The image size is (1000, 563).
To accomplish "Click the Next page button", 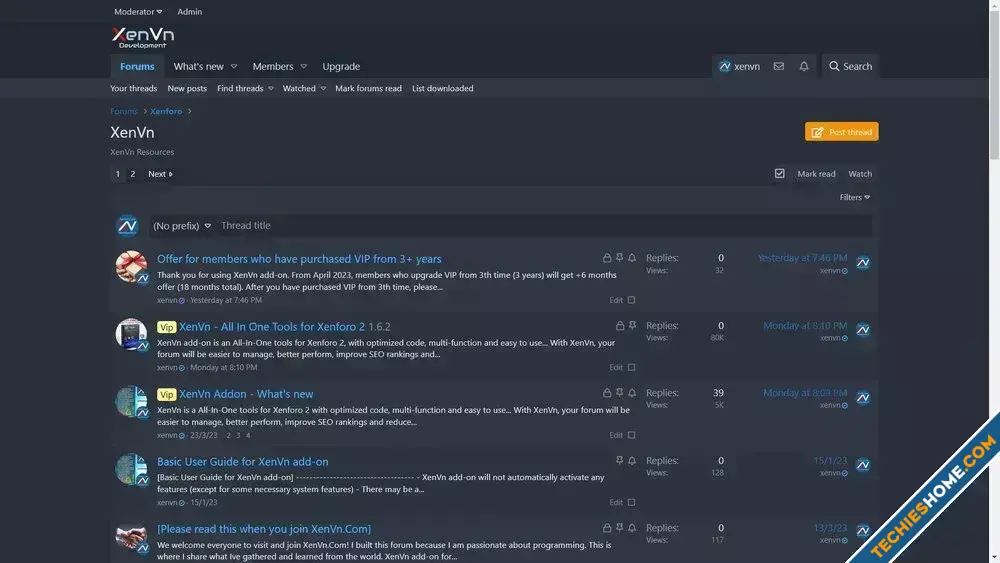I will pos(160,173).
